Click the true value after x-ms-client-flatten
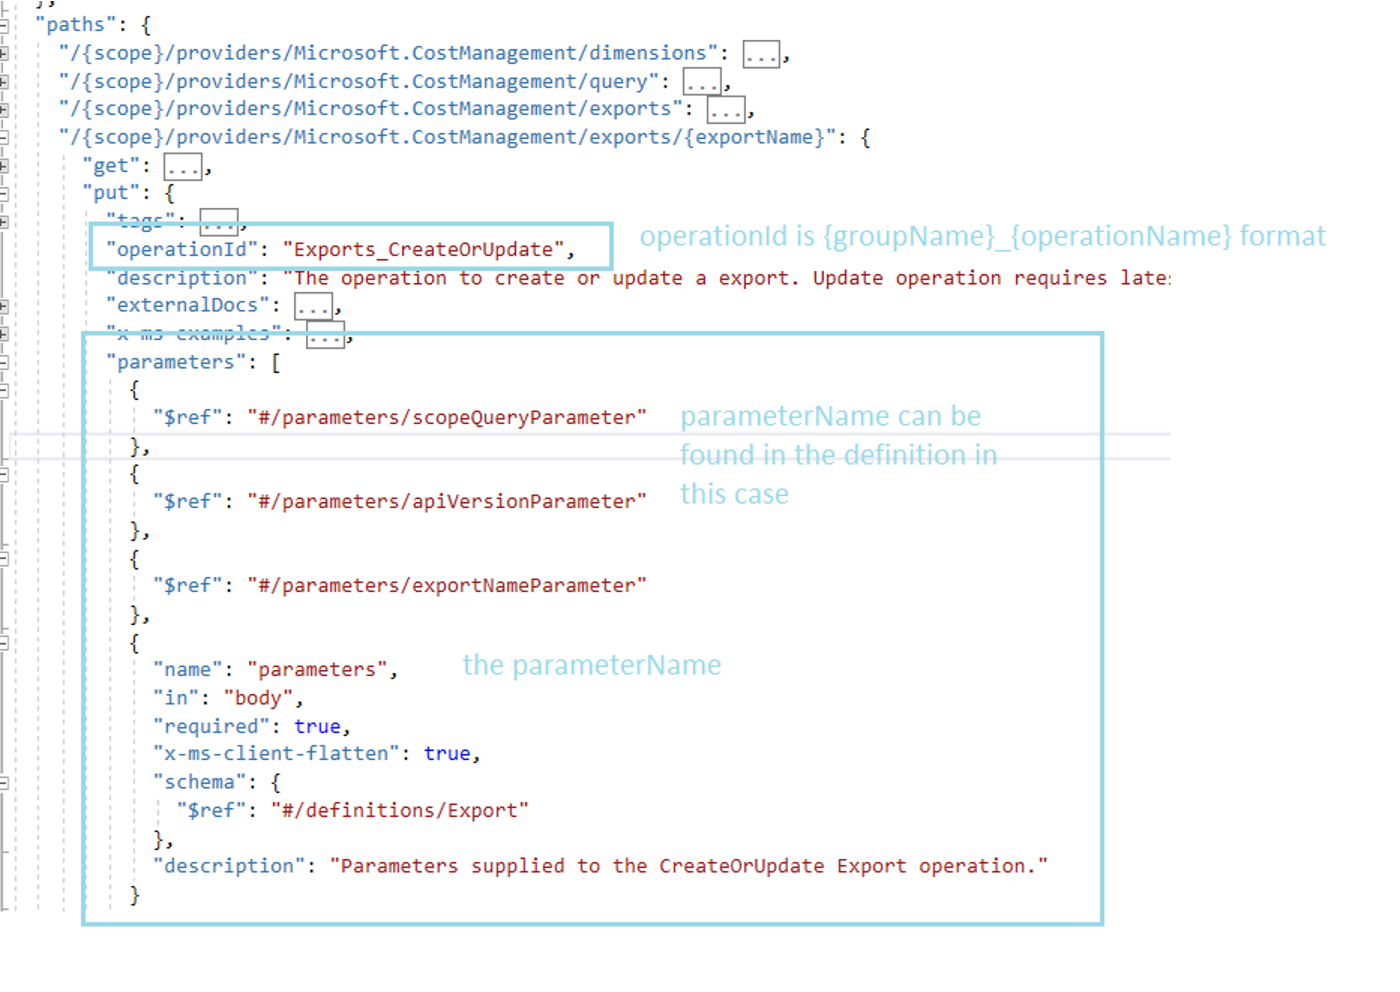The height and width of the screenshot is (992, 1400). 447,753
